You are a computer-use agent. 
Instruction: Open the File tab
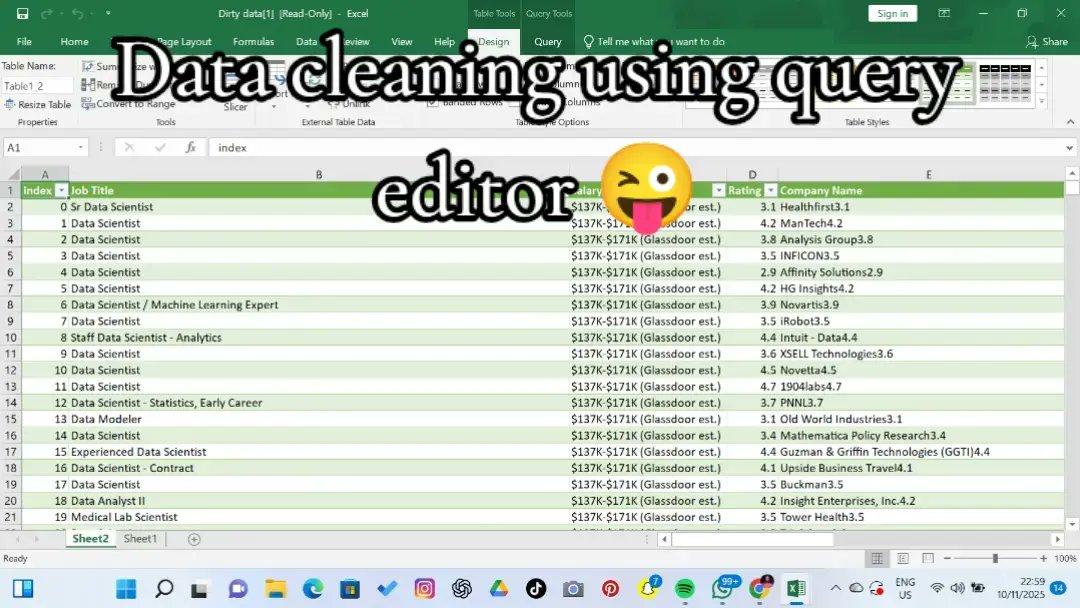(24, 41)
